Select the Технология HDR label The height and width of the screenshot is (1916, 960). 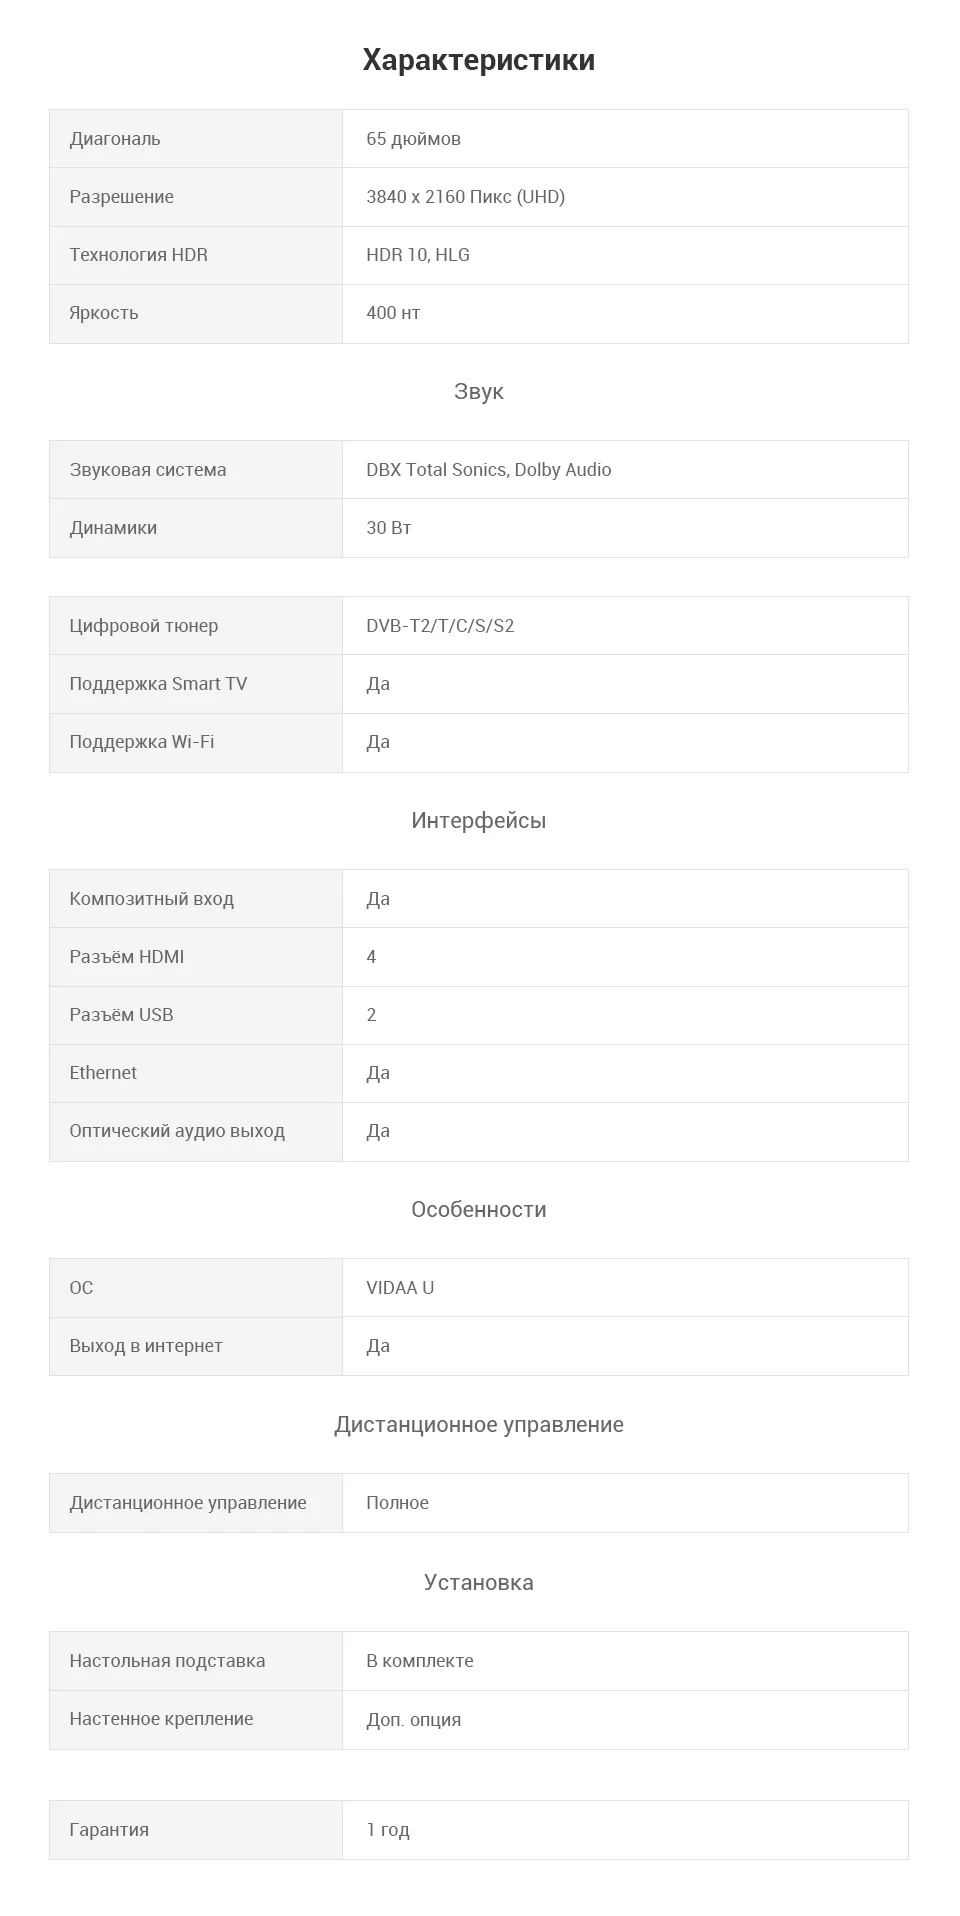139,255
